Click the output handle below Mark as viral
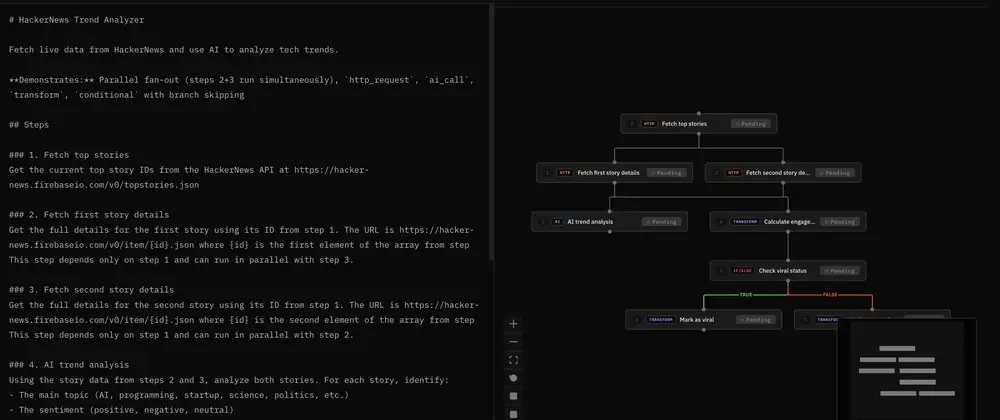 click(703, 329)
